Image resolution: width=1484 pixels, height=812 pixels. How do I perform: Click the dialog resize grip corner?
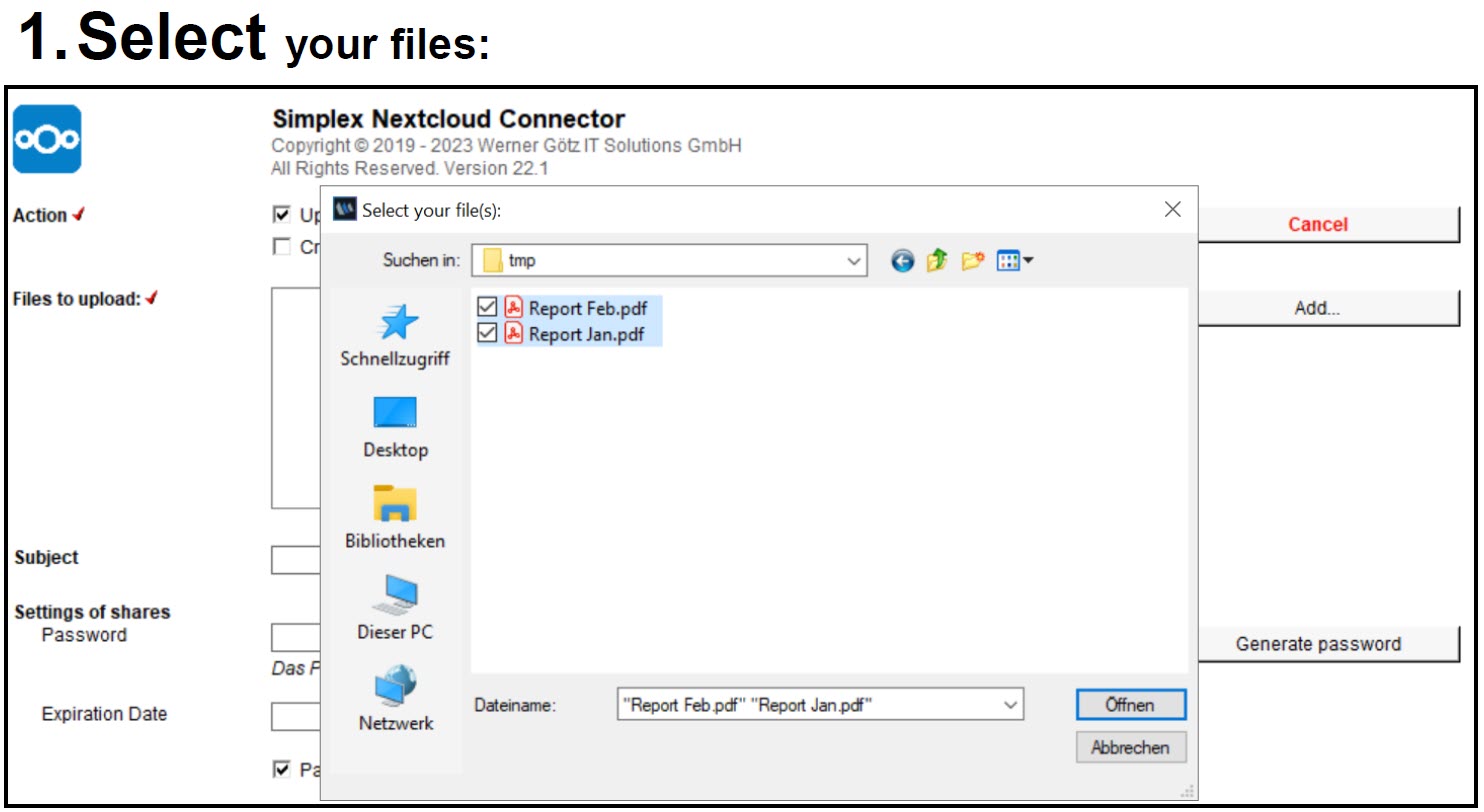click(1188, 791)
